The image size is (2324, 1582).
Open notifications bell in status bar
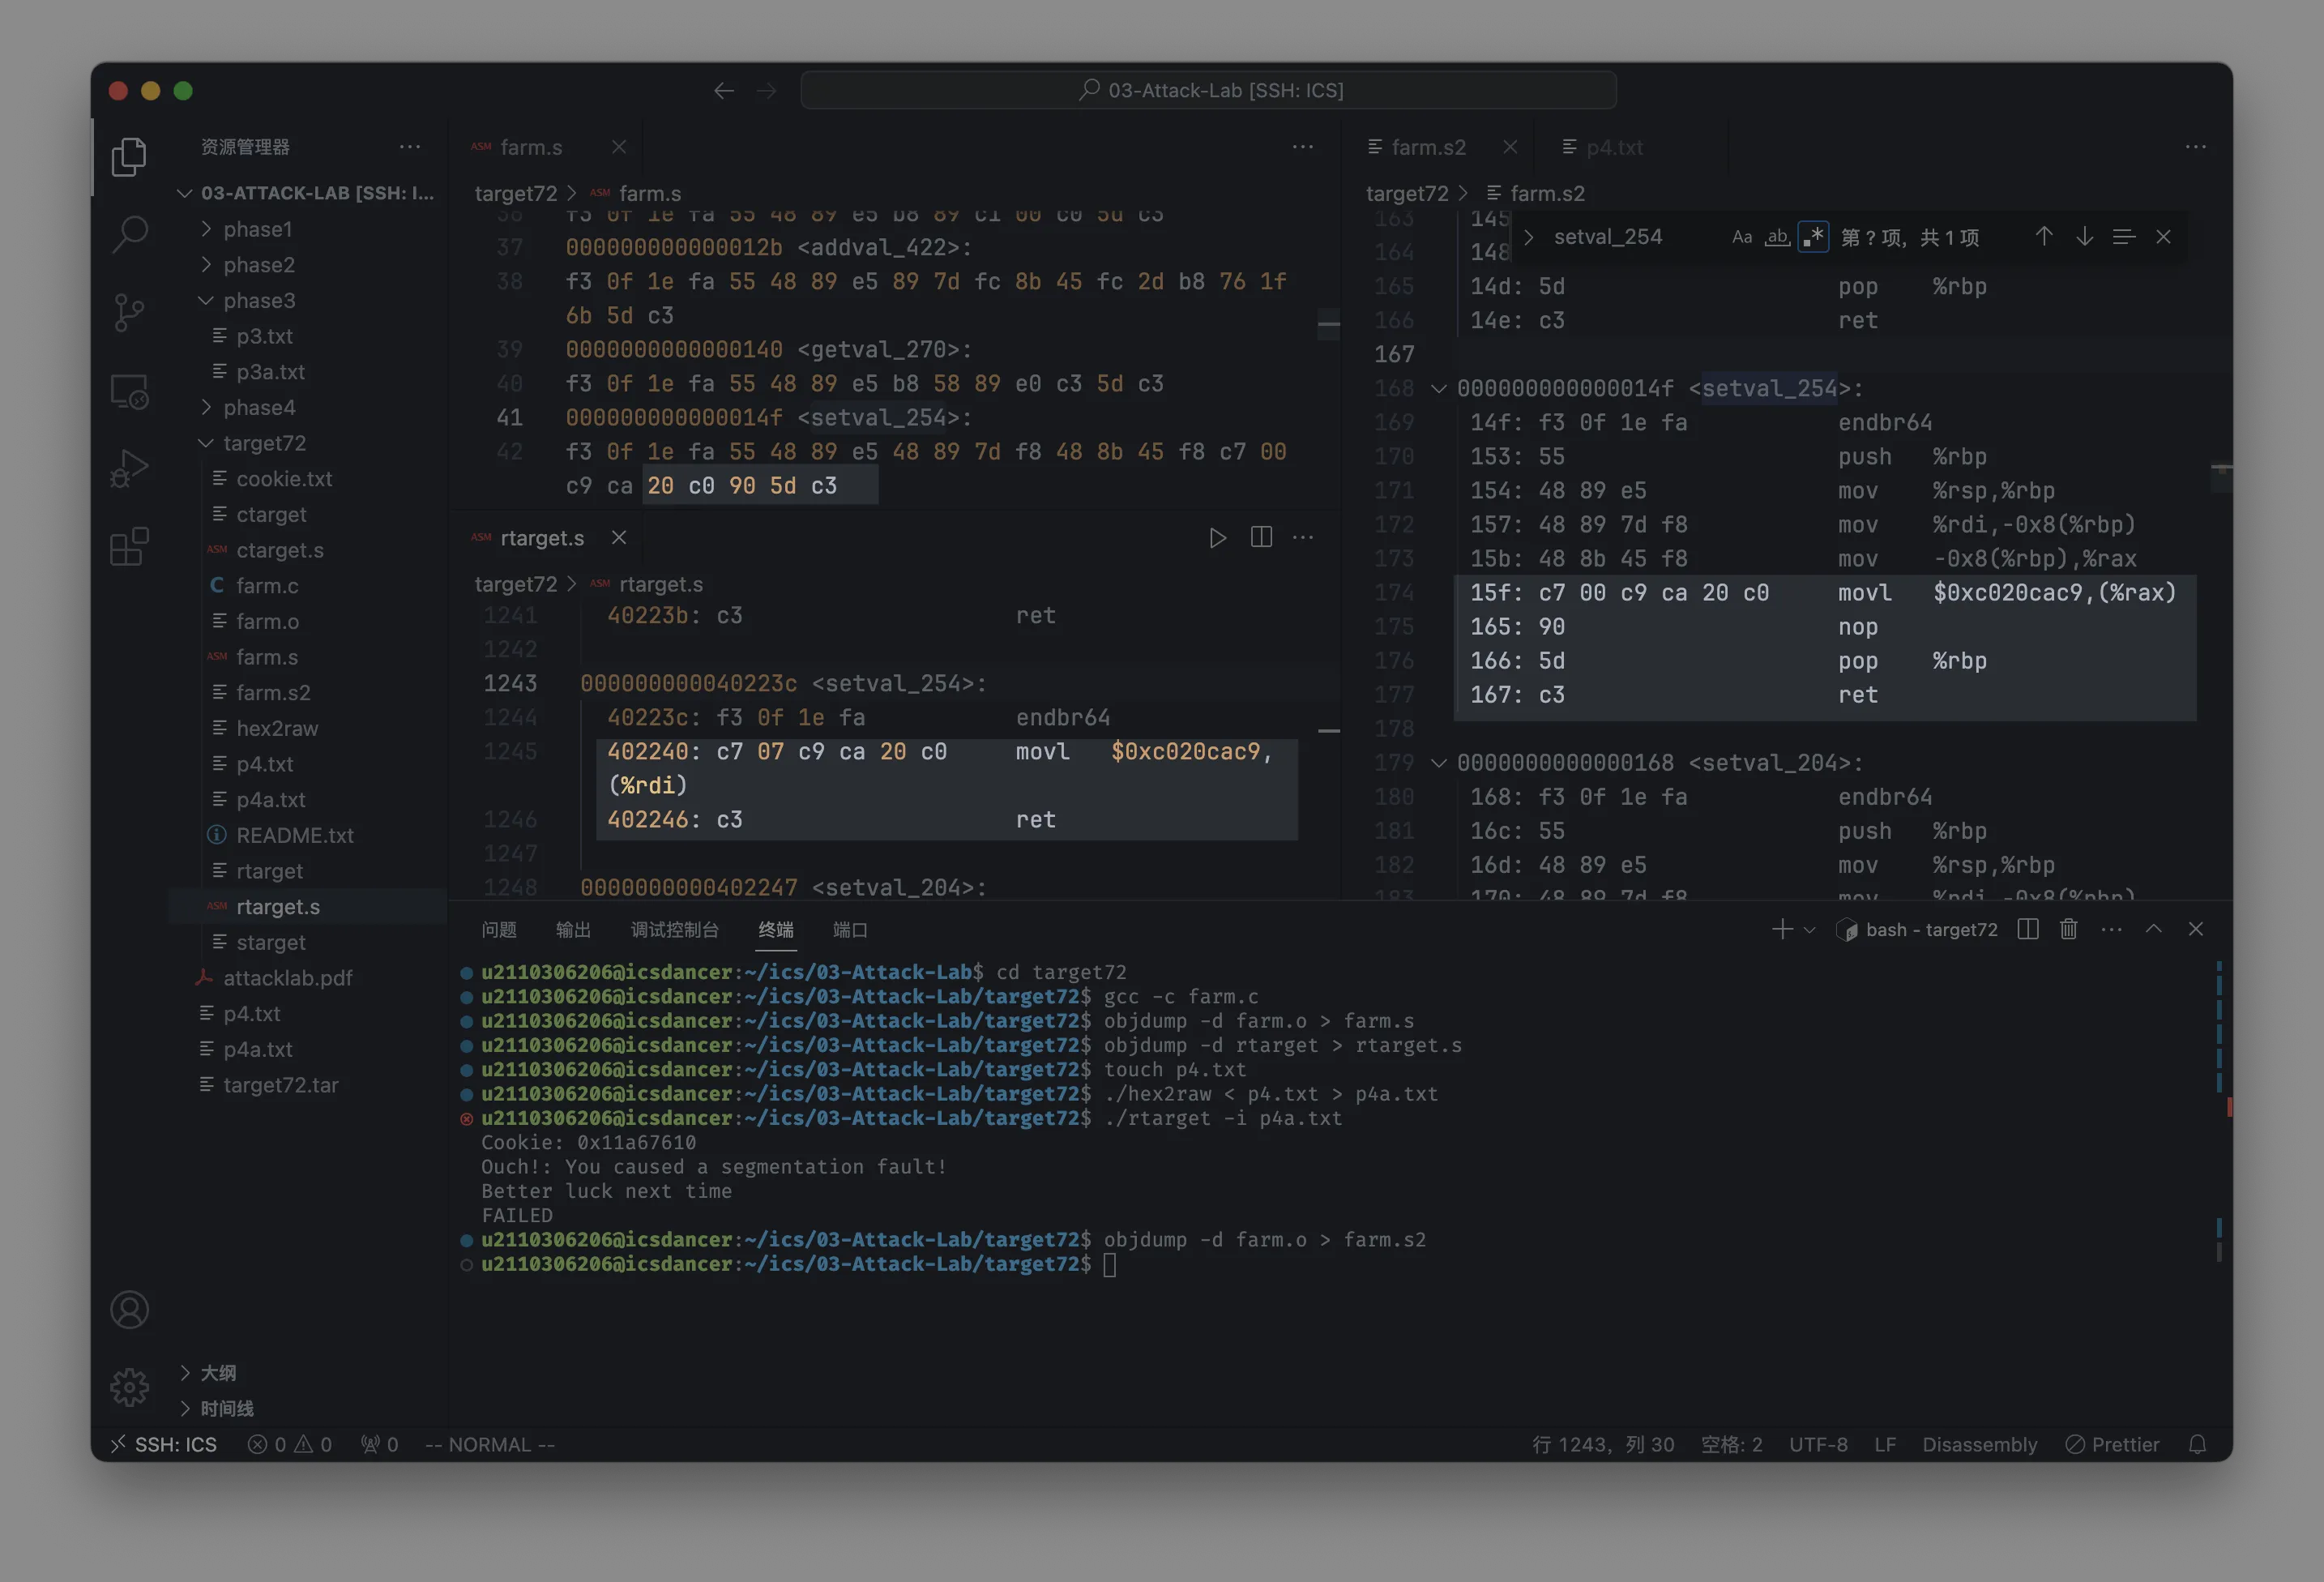[x=2197, y=1445]
